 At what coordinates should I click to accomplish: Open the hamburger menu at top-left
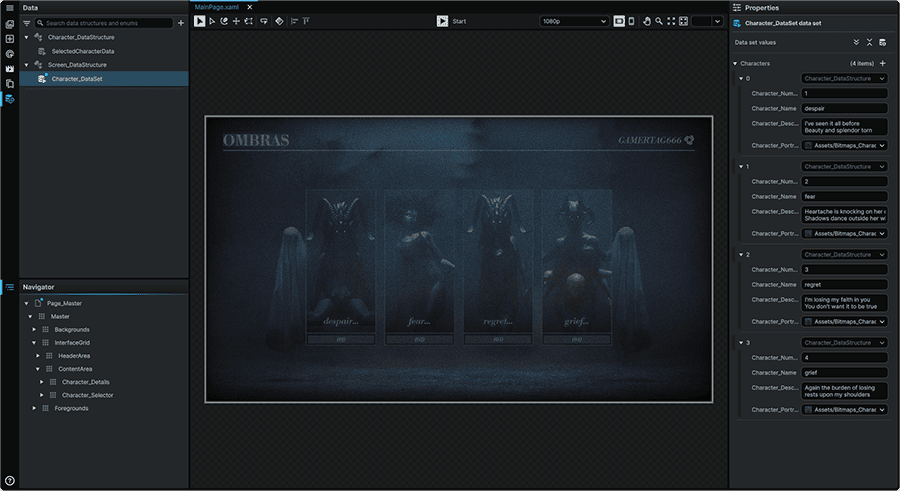tap(9, 7)
